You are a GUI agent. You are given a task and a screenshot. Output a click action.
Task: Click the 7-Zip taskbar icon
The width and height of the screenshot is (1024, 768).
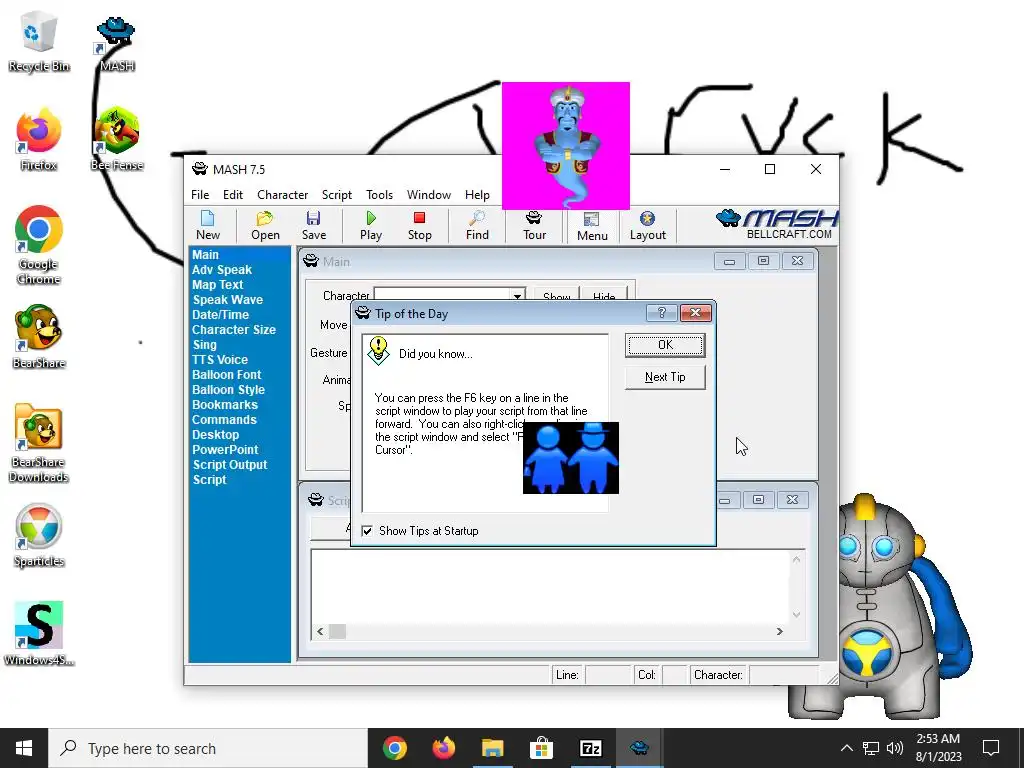pos(590,748)
